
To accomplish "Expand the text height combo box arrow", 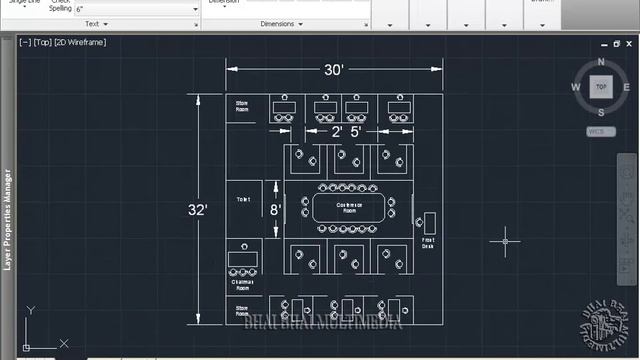I will [195, 9].
